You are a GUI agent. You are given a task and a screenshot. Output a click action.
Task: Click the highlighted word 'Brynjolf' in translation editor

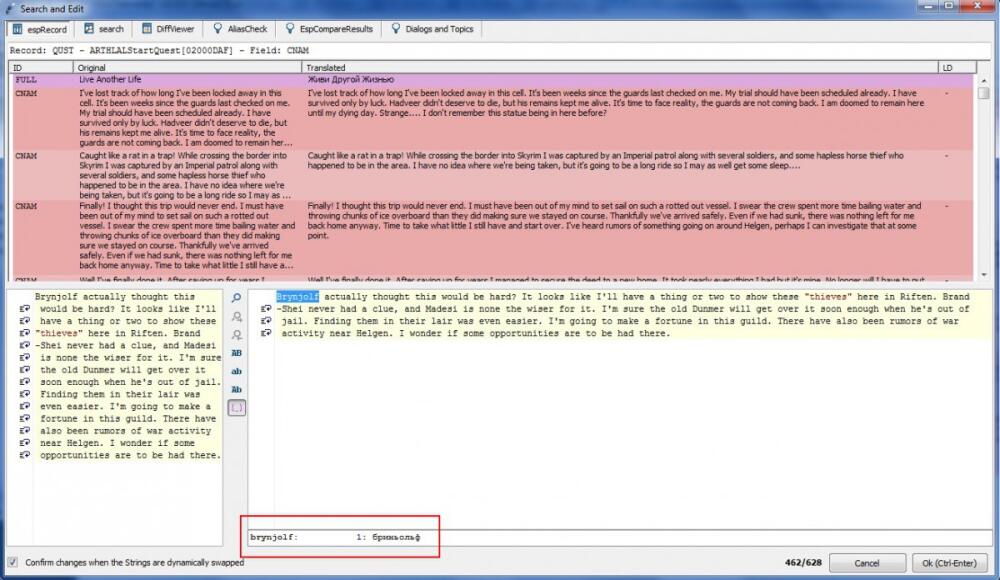click(x=297, y=297)
